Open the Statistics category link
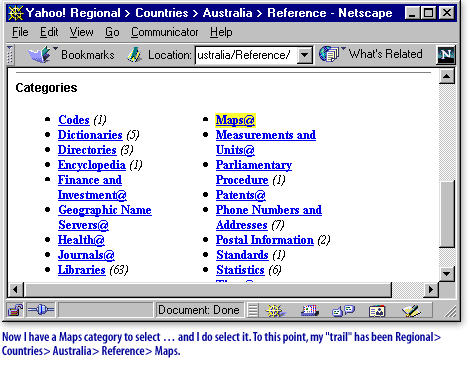470x390 pixels. [240, 270]
